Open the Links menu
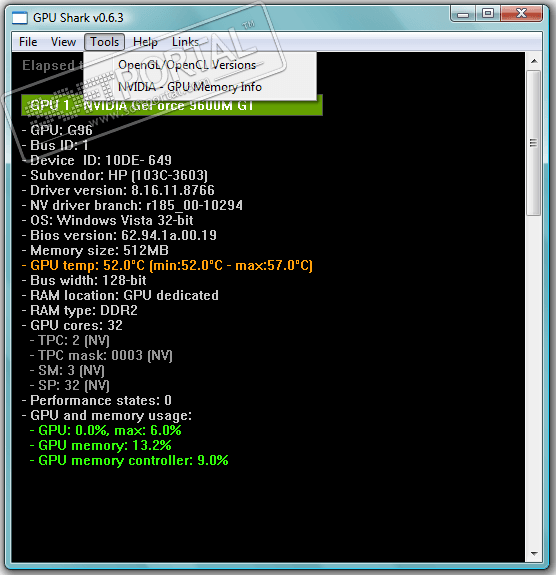This screenshot has height=575, width=556. [x=185, y=42]
